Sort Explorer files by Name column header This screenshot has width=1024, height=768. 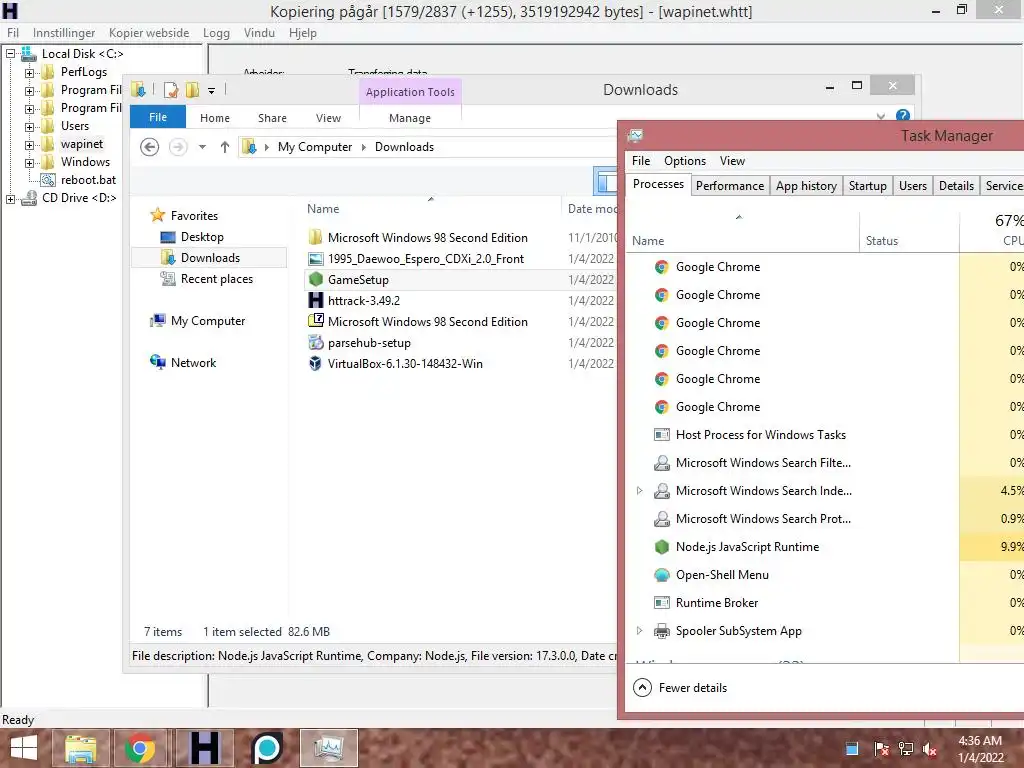click(323, 209)
